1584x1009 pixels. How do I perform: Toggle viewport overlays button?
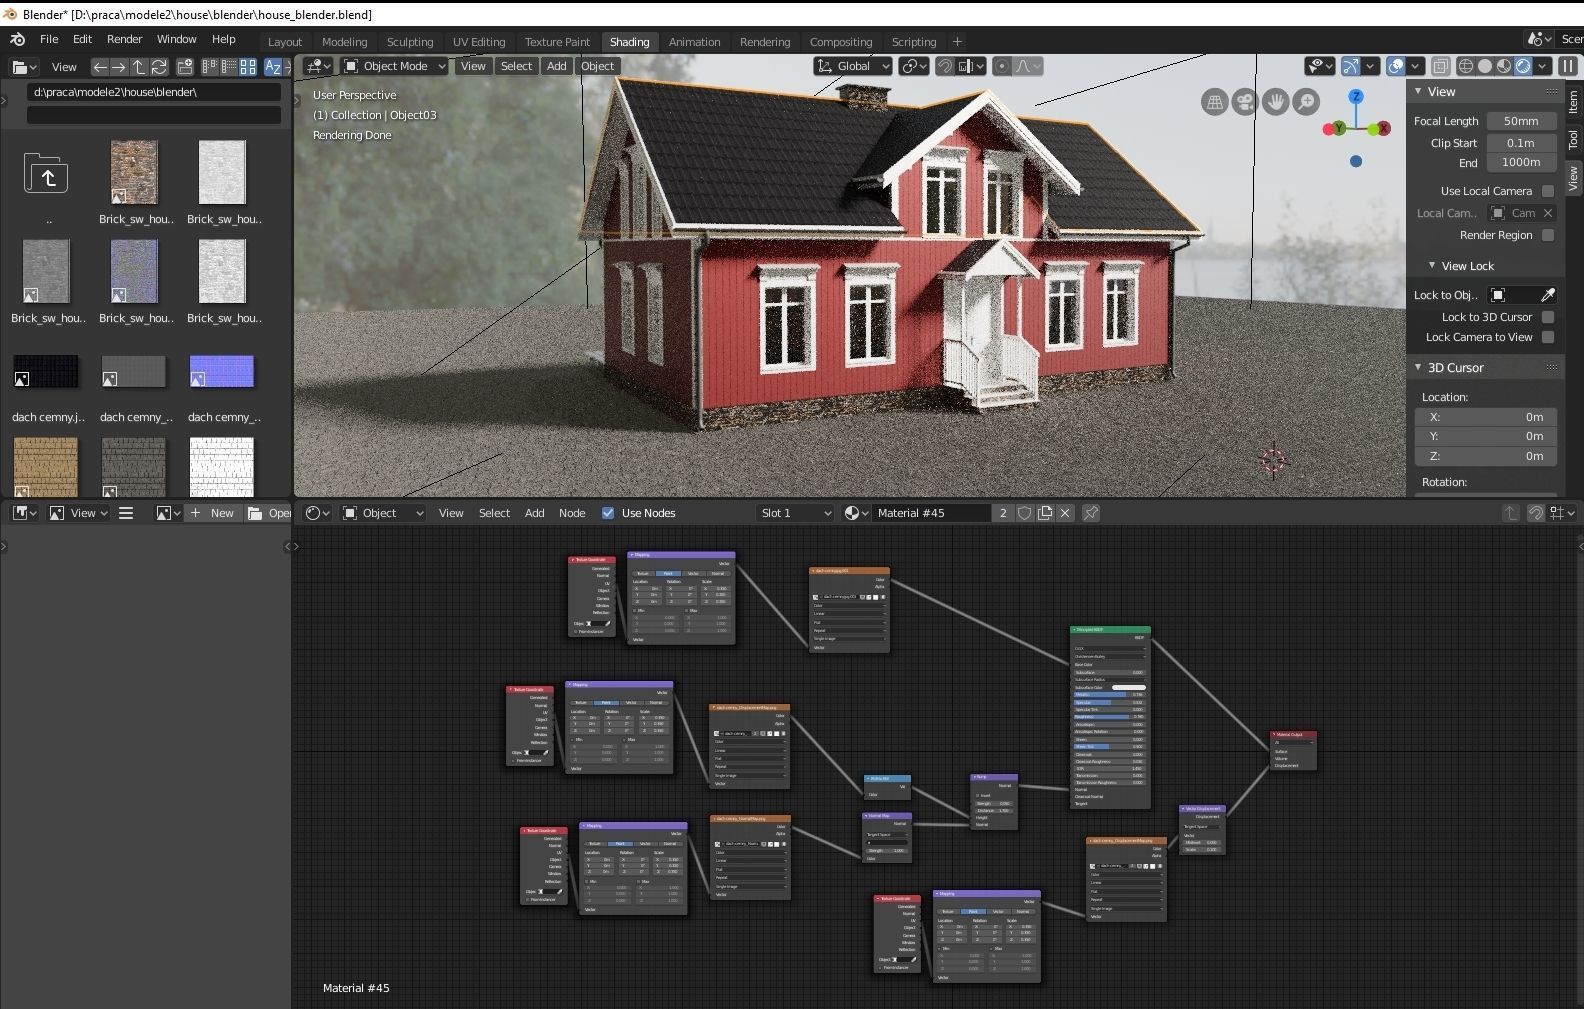[x=1396, y=66]
